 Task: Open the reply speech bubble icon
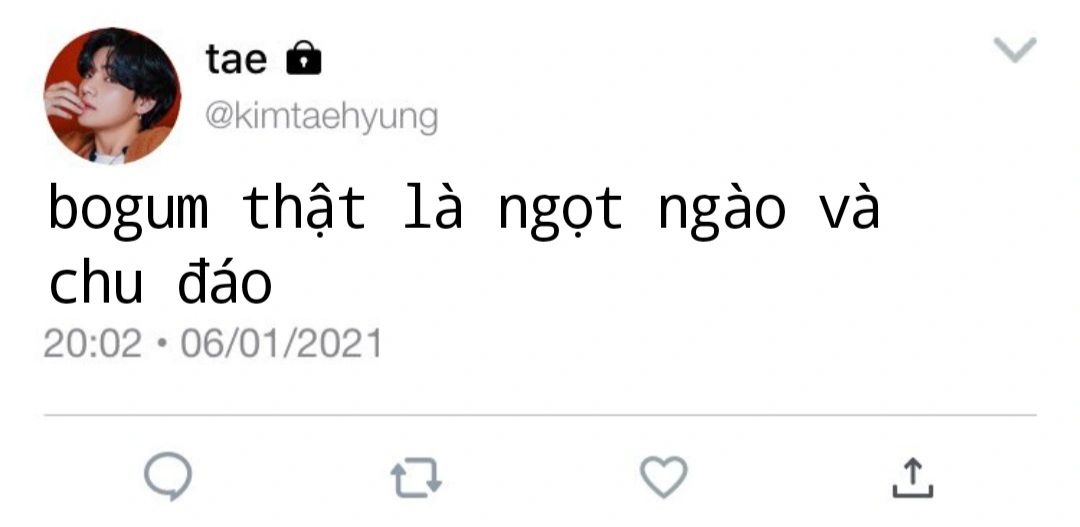pos(168,476)
